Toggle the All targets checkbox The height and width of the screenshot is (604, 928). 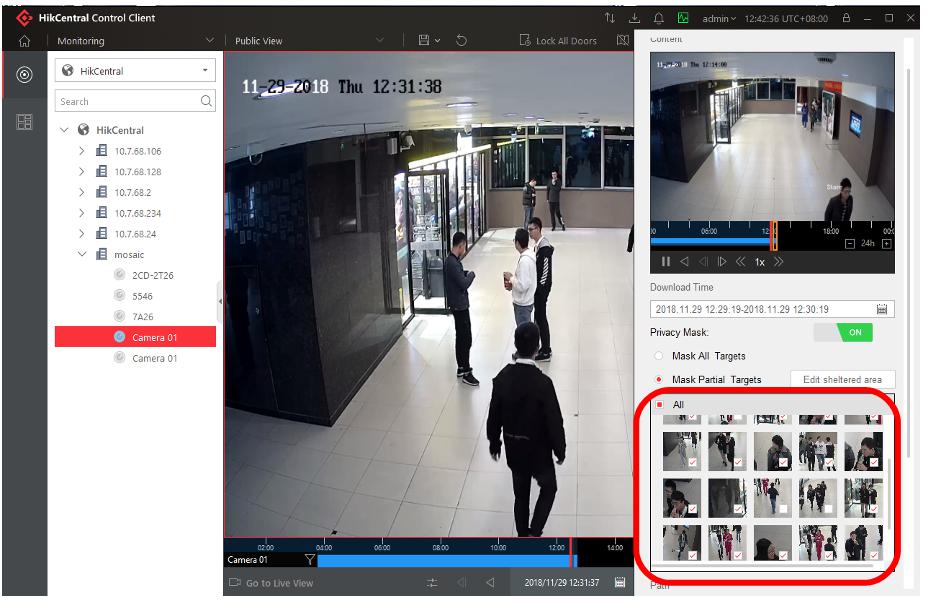tap(658, 405)
